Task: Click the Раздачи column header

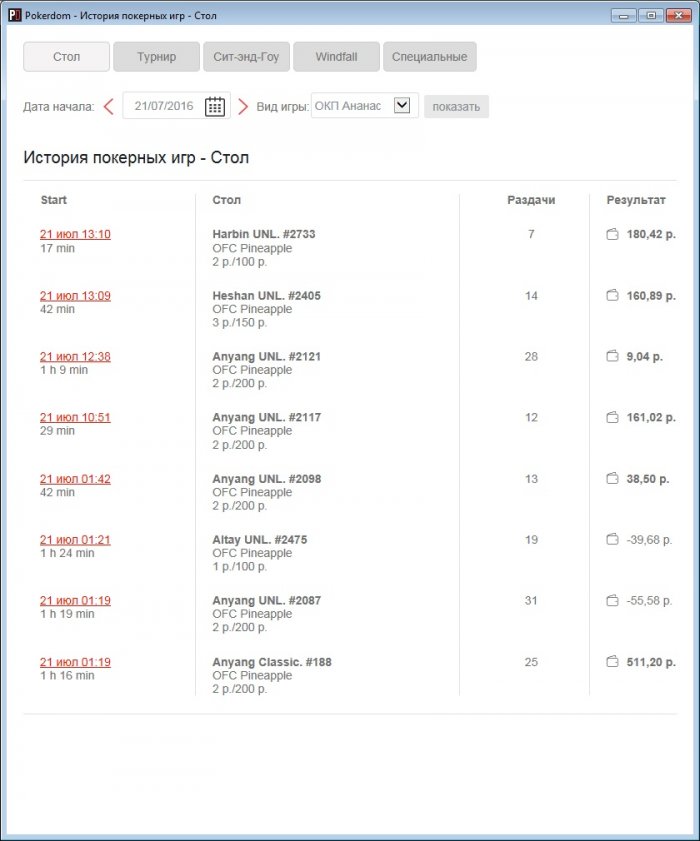Action: click(x=531, y=200)
